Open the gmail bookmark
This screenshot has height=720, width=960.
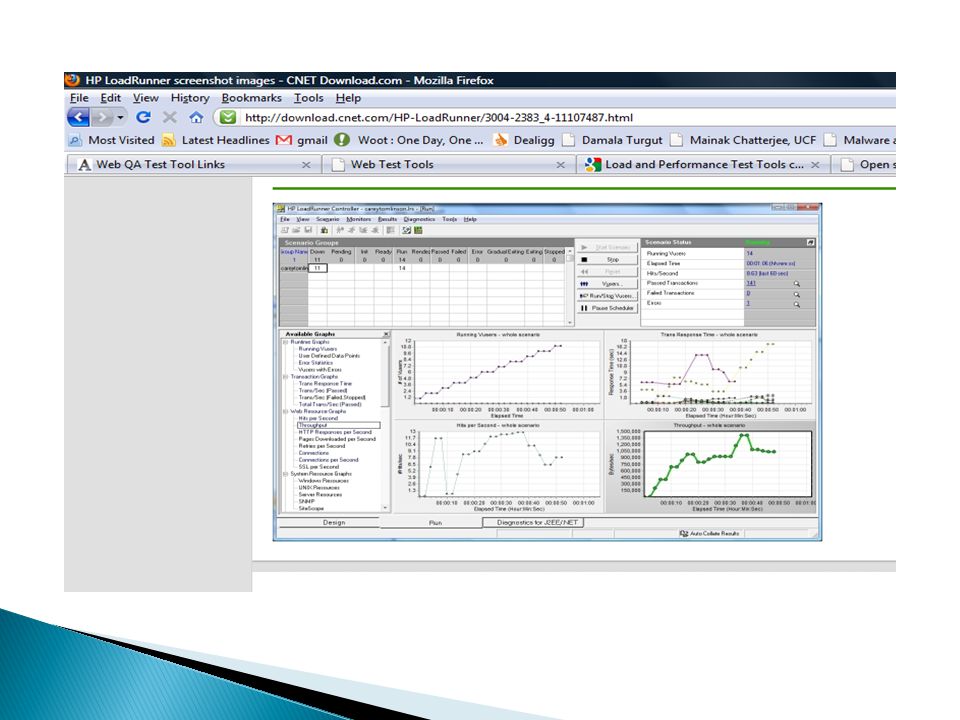(302, 140)
